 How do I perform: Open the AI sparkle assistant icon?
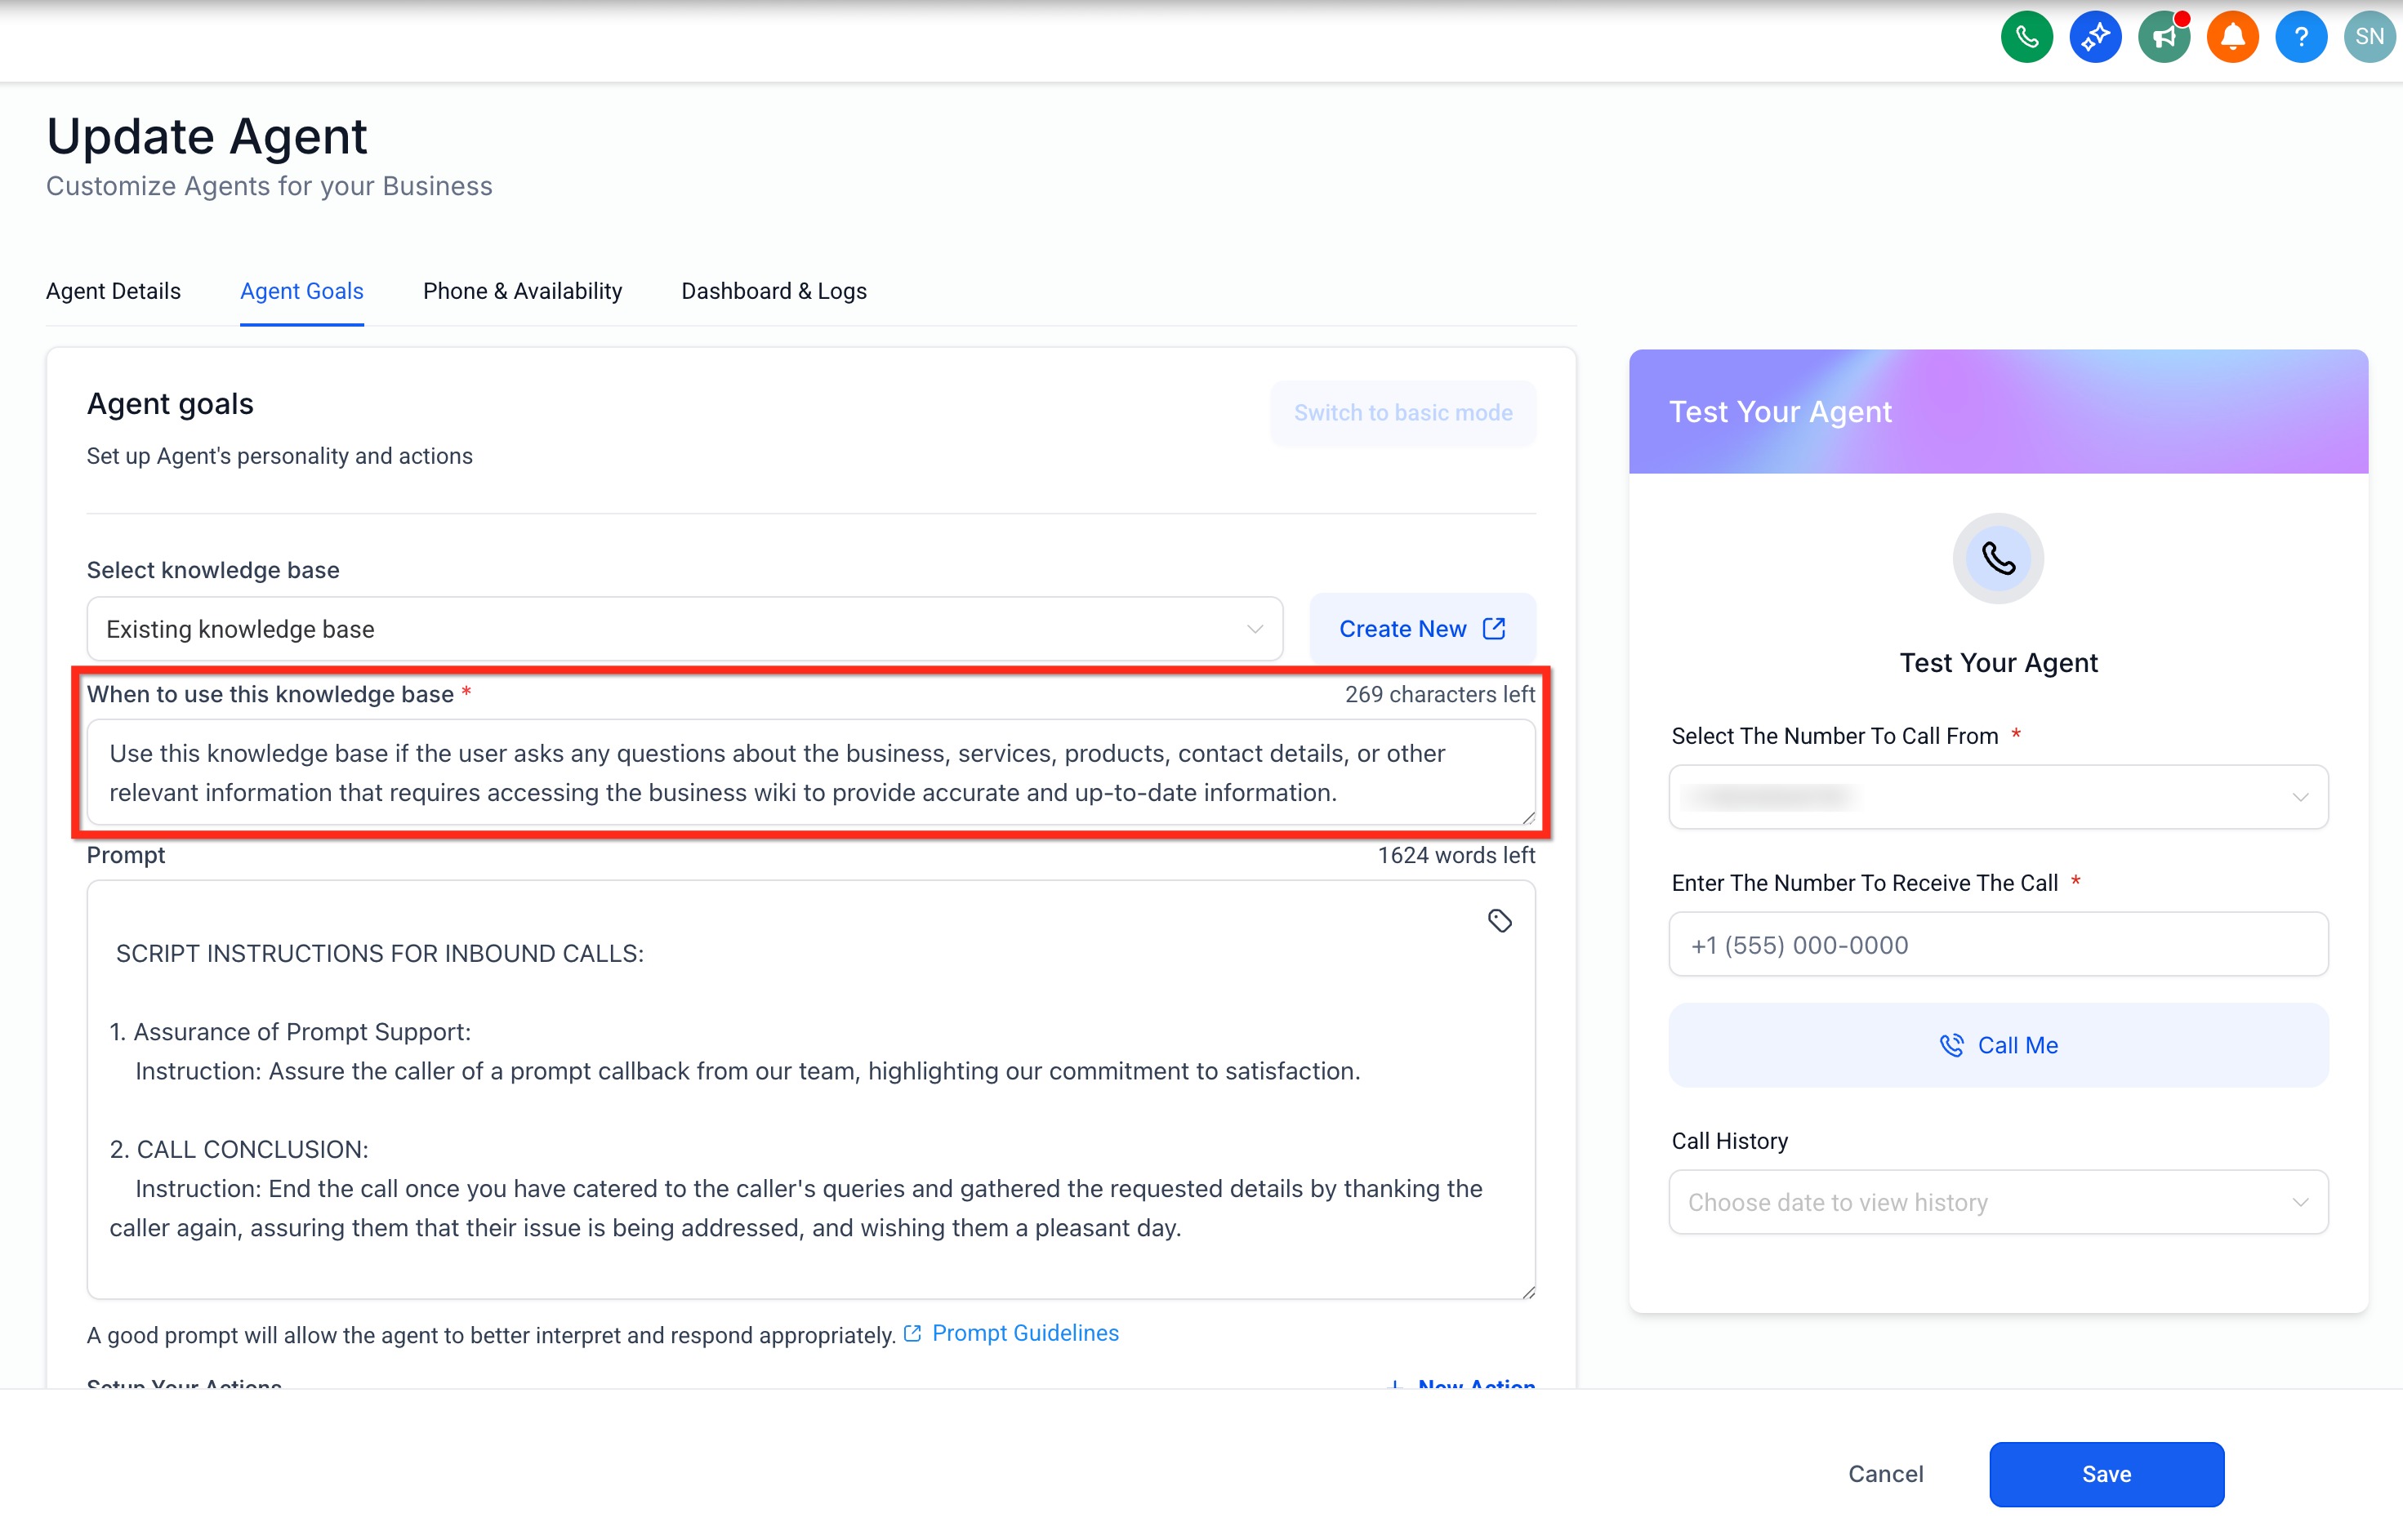point(2095,38)
